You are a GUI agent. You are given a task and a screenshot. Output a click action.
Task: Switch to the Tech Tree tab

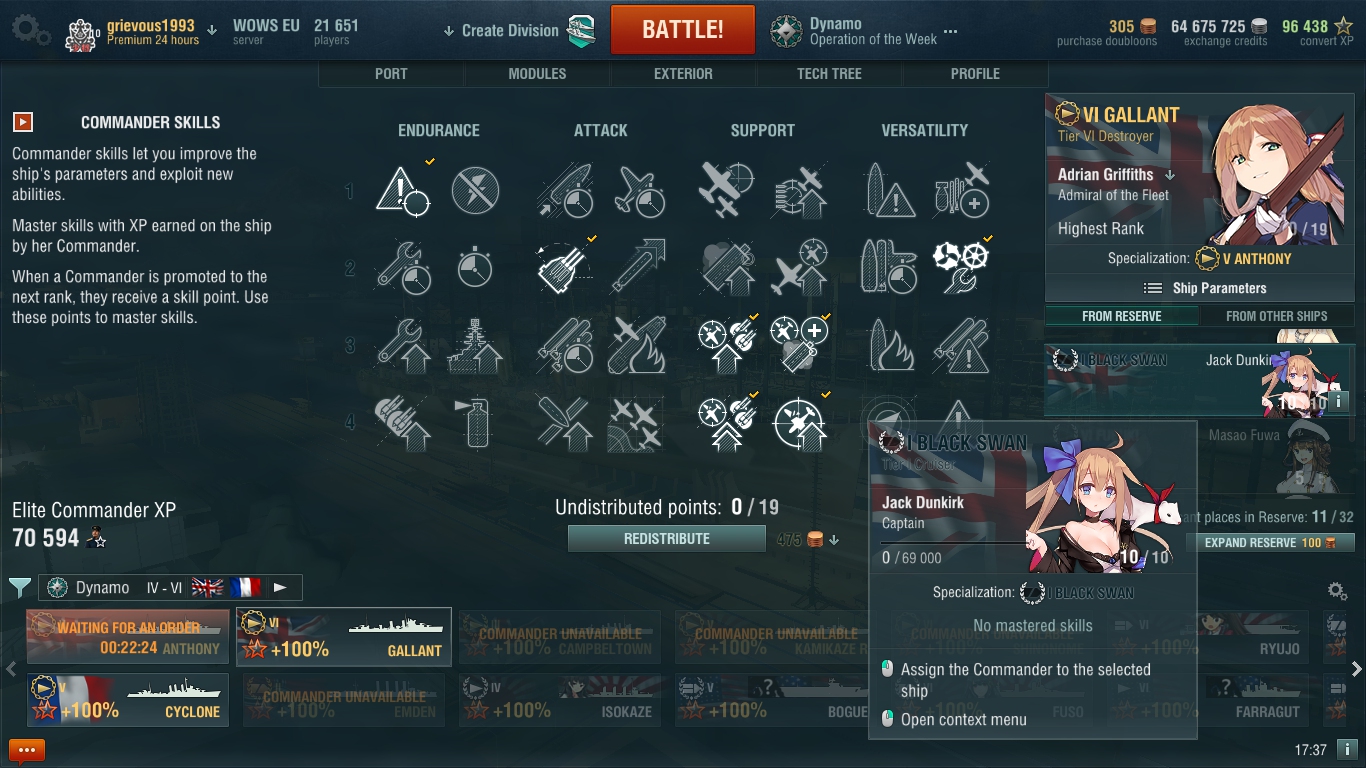pyautogui.click(x=829, y=73)
